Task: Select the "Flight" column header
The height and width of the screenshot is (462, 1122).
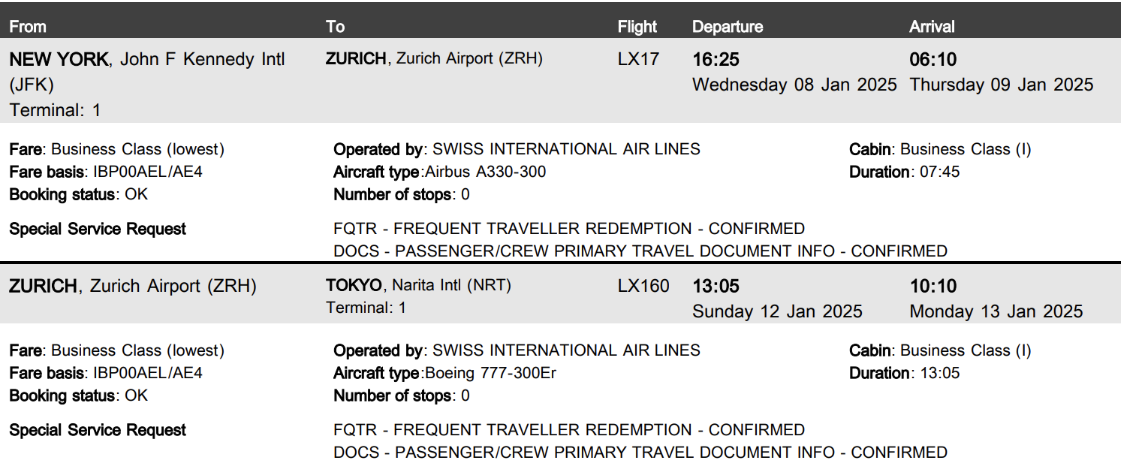Action: click(x=637, y=27)
